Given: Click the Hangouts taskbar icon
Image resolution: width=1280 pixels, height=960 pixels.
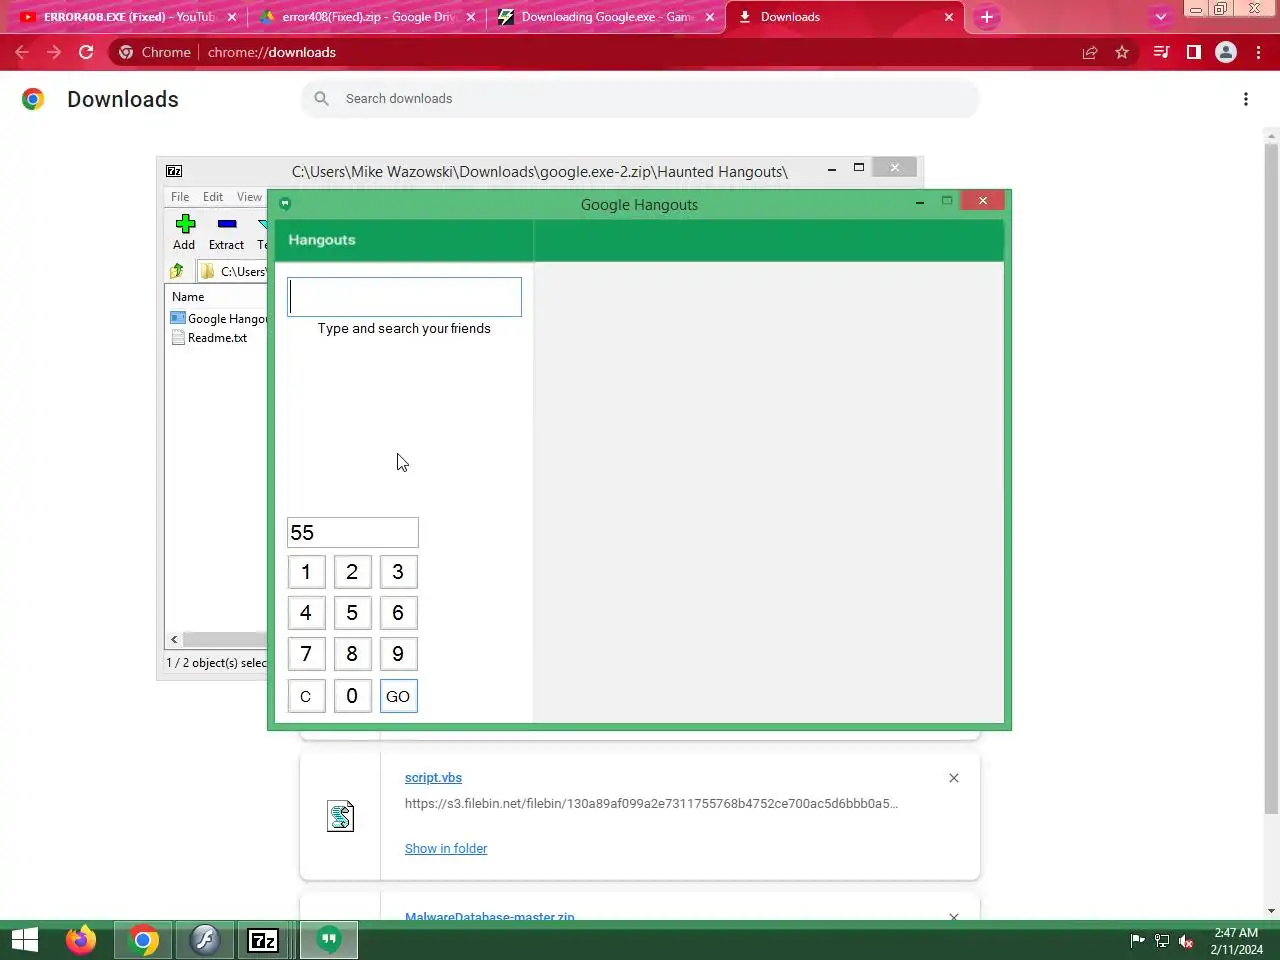Looking at the screenshot, I should point(328,940).
